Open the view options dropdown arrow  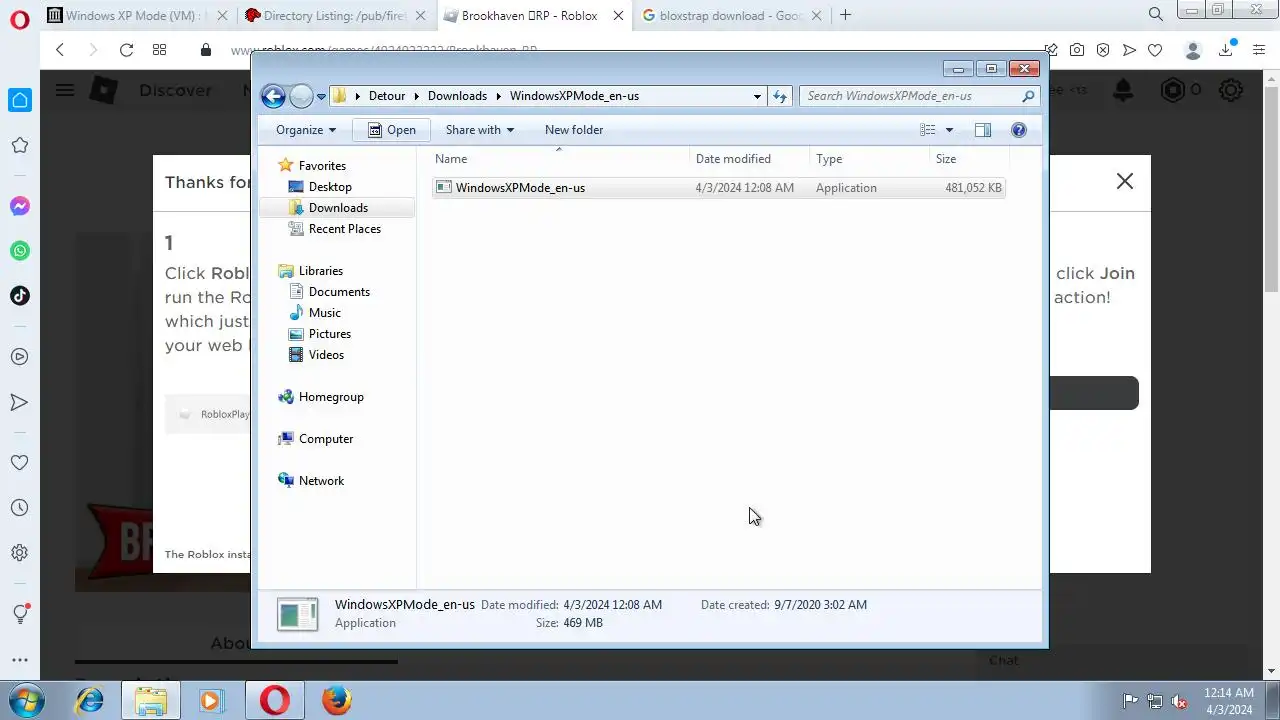[x=949, y=130]
